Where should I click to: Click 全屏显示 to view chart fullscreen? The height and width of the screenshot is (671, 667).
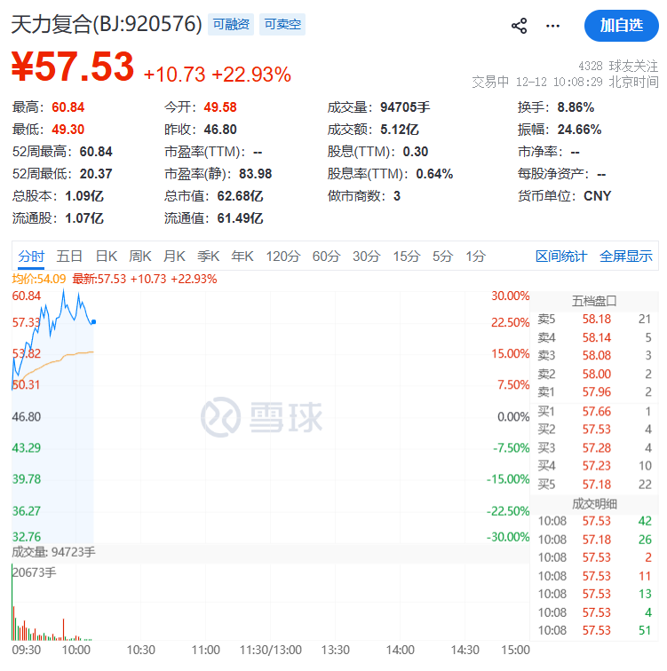click(625, 256)
